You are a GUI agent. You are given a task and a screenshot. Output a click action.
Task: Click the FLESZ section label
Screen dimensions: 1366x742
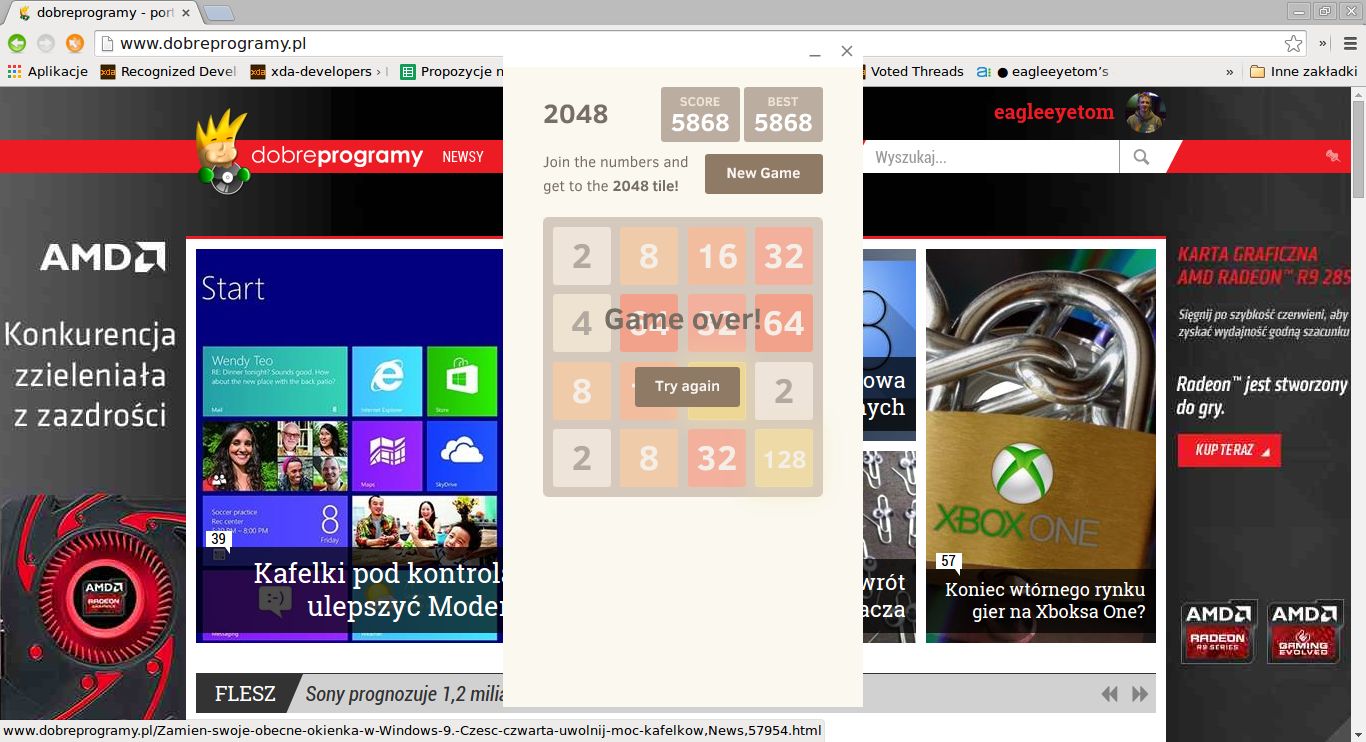coord(245,694)
